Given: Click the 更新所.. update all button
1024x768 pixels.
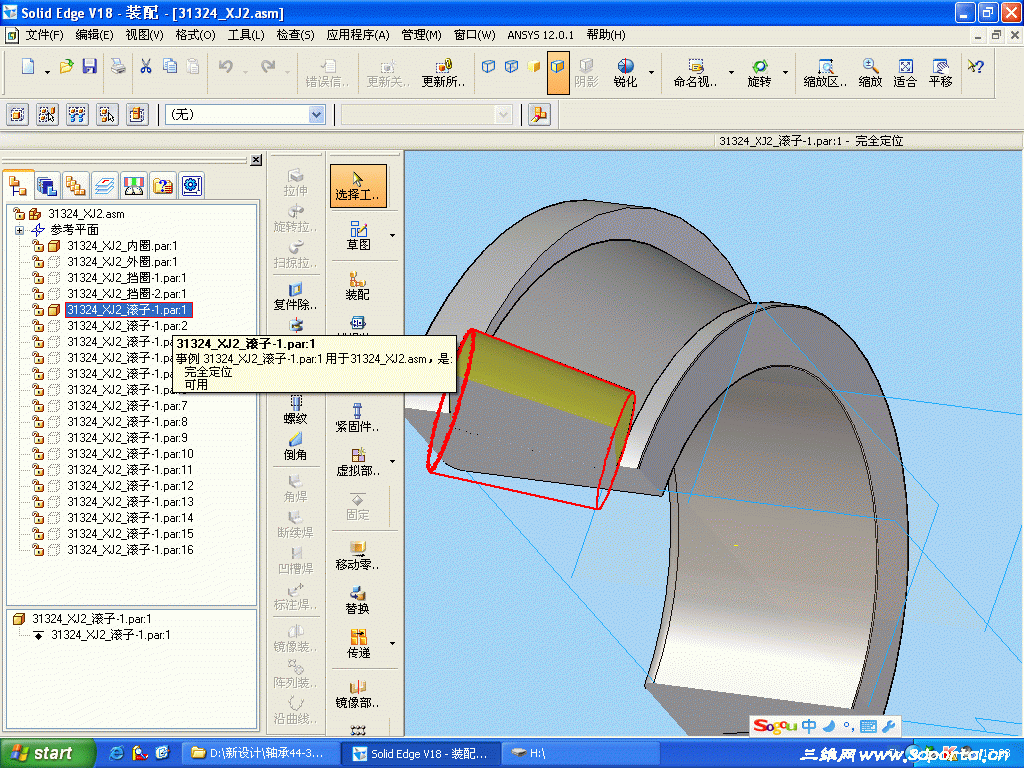Looking at the screenshot, I should 443,73.
